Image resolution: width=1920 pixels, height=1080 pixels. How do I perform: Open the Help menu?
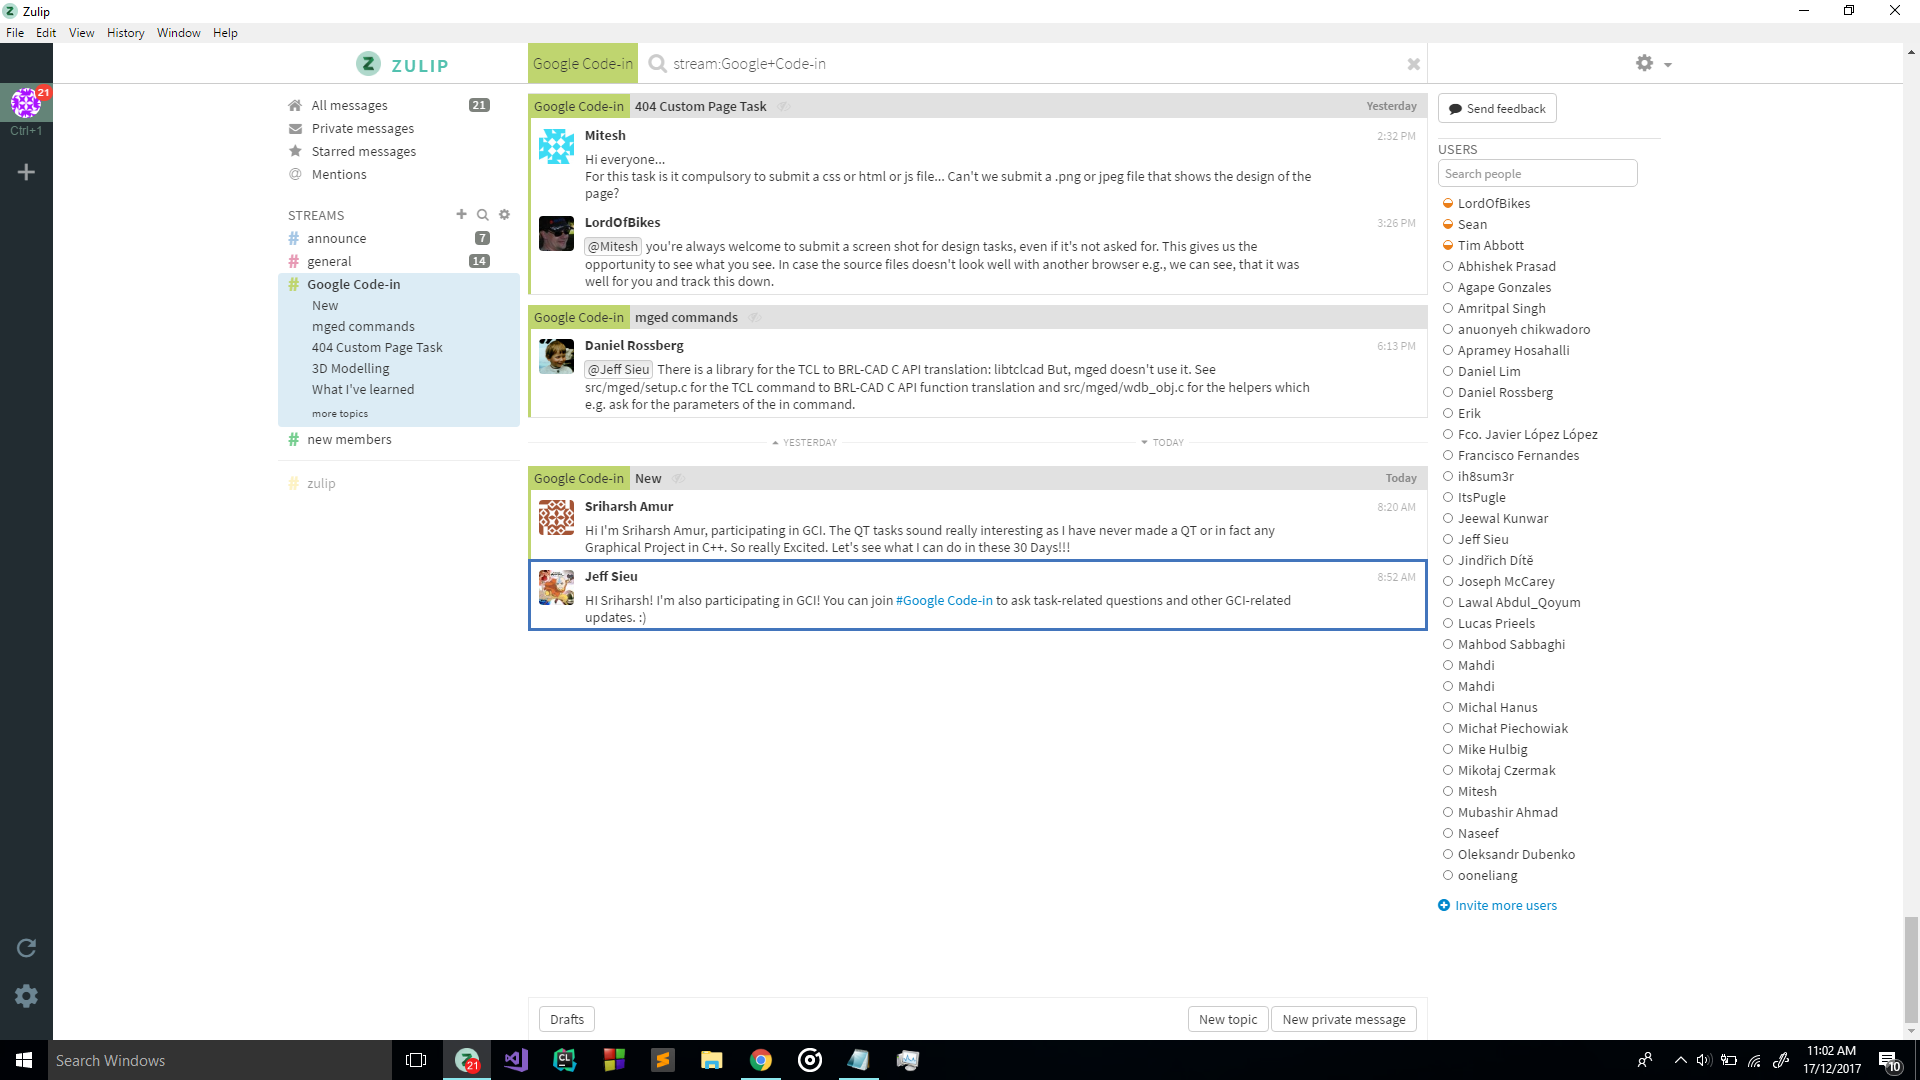pos(225,33)
